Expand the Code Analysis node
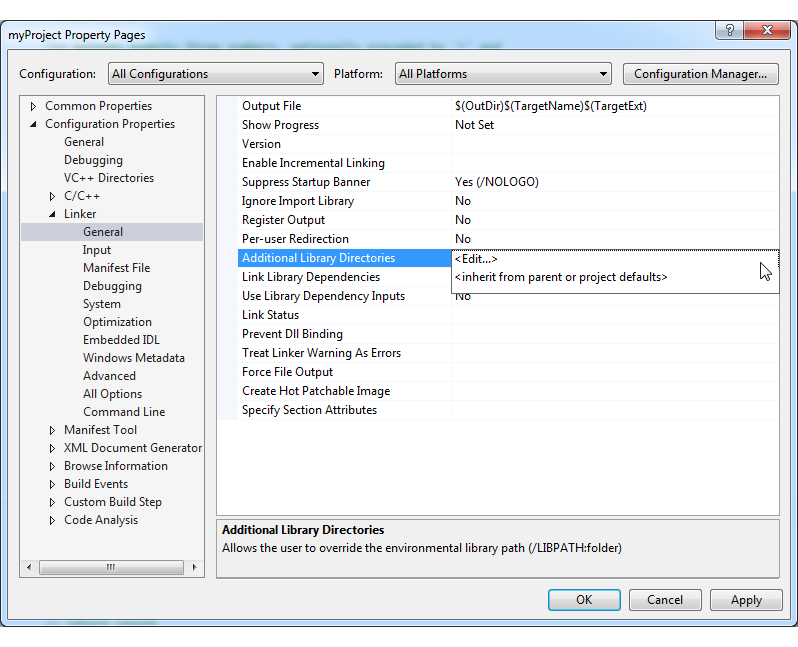Screen dimensions: 798x647 52,520
